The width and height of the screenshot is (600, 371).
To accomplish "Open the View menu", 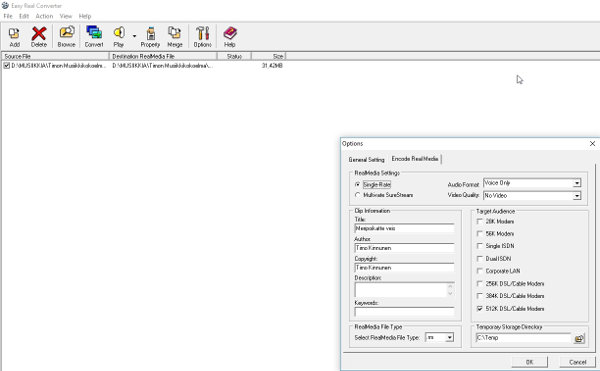I will click(66, 16).
